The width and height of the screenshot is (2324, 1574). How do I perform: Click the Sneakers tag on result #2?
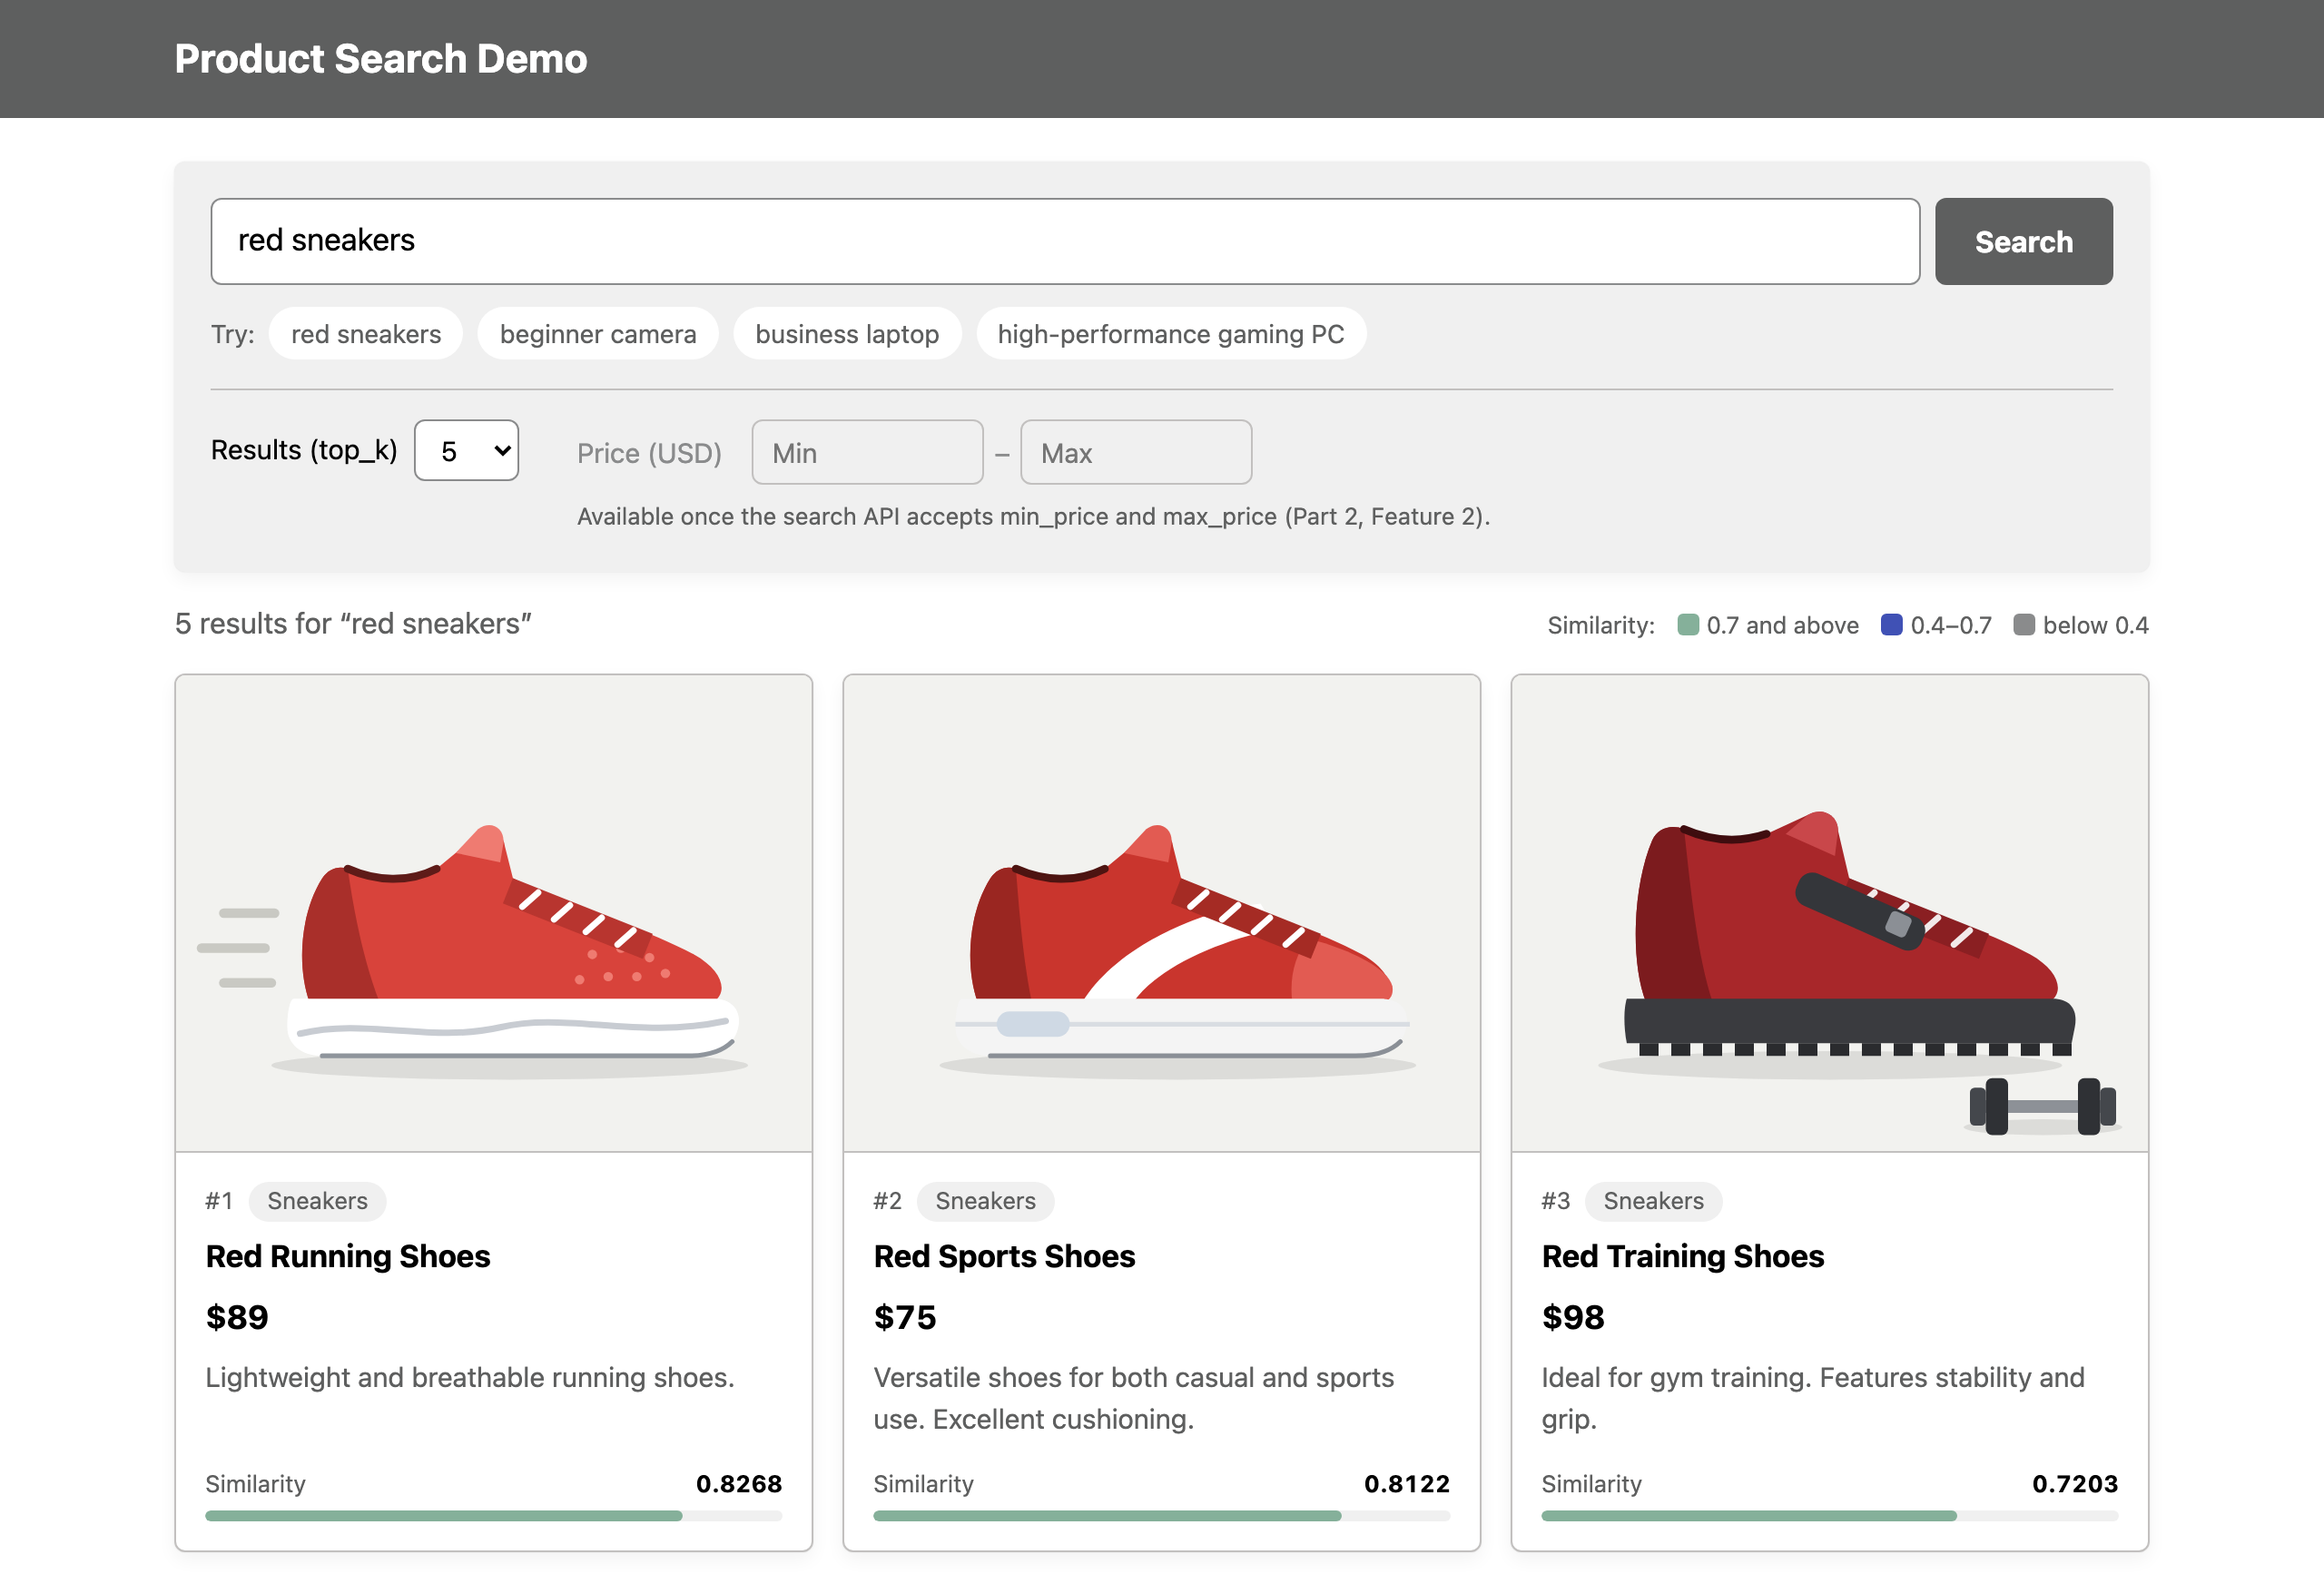[x=985, y=1201]
